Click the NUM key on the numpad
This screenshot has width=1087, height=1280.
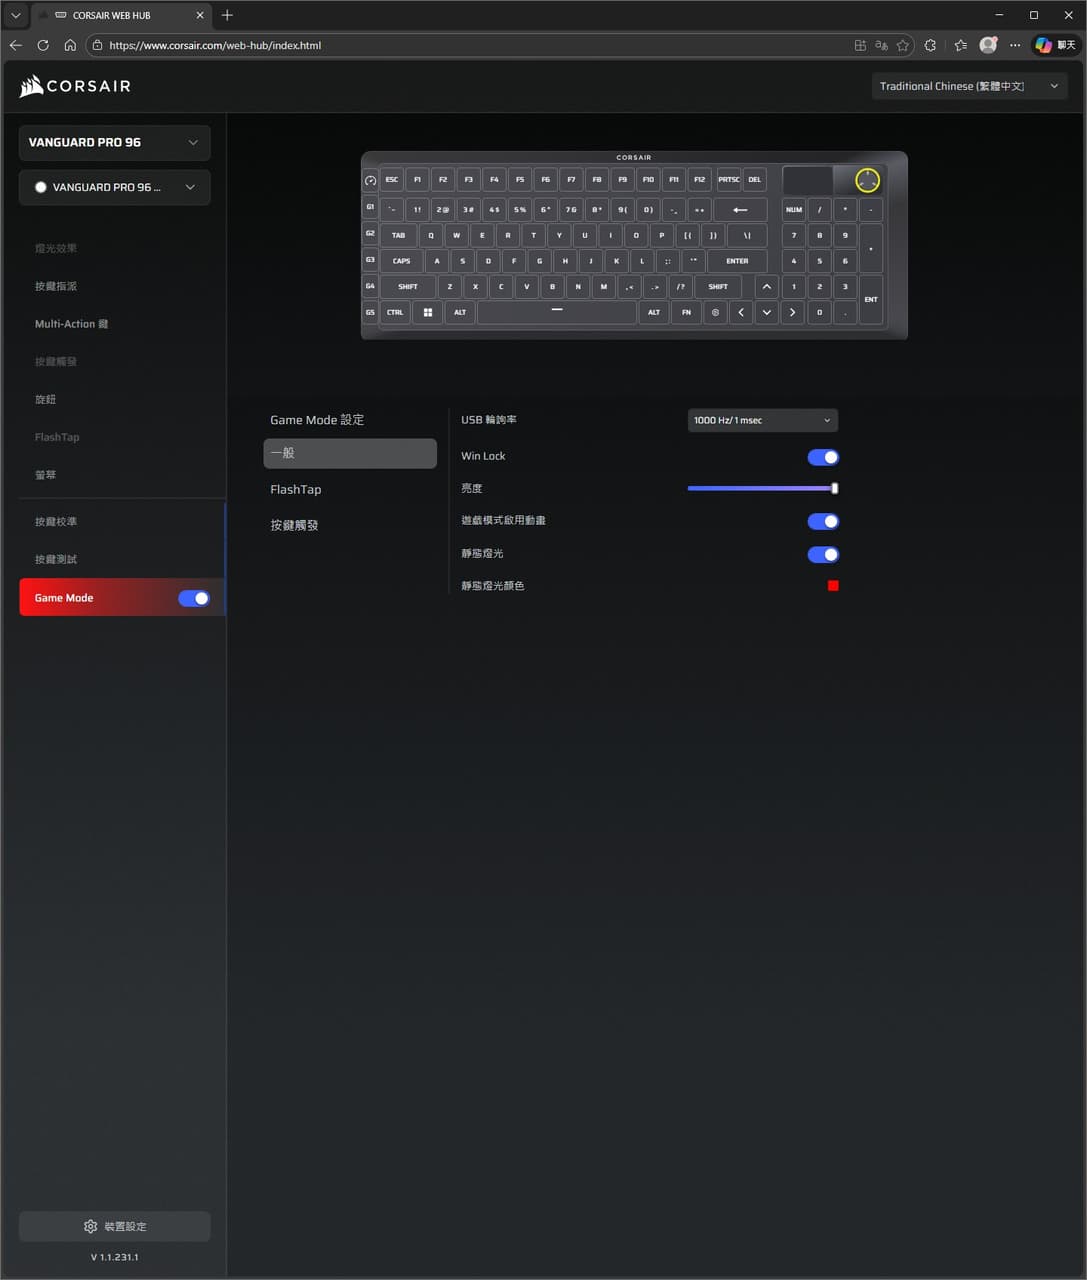pos(794,210)
